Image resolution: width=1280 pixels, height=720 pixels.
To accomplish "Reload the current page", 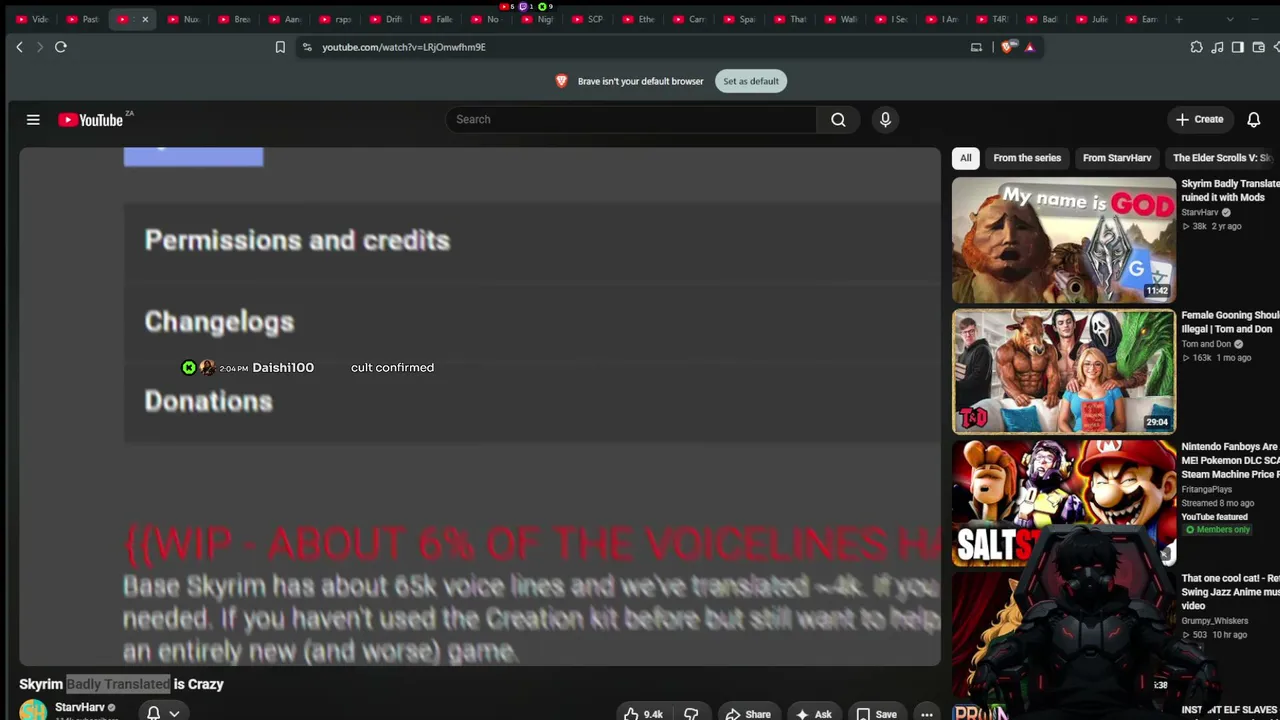I will [61, 47].
